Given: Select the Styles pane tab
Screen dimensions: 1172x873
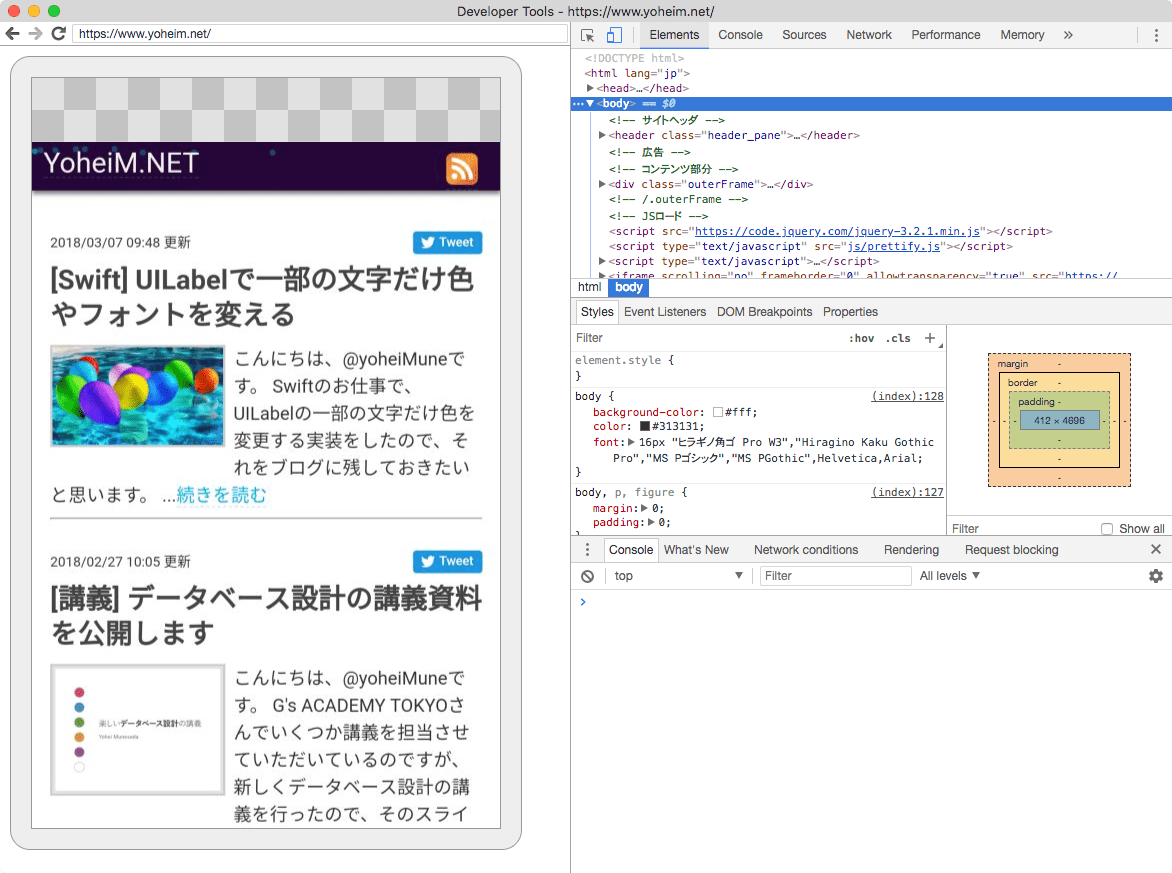Looking at the screenshot, I should tap(596, 312).
